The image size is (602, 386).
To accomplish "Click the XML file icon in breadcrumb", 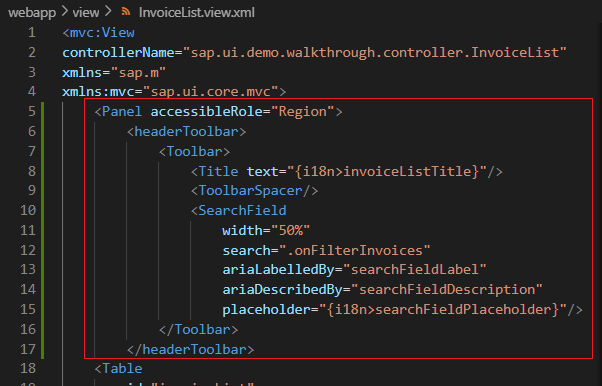I will pyautogui.click(x=126, y=12).
